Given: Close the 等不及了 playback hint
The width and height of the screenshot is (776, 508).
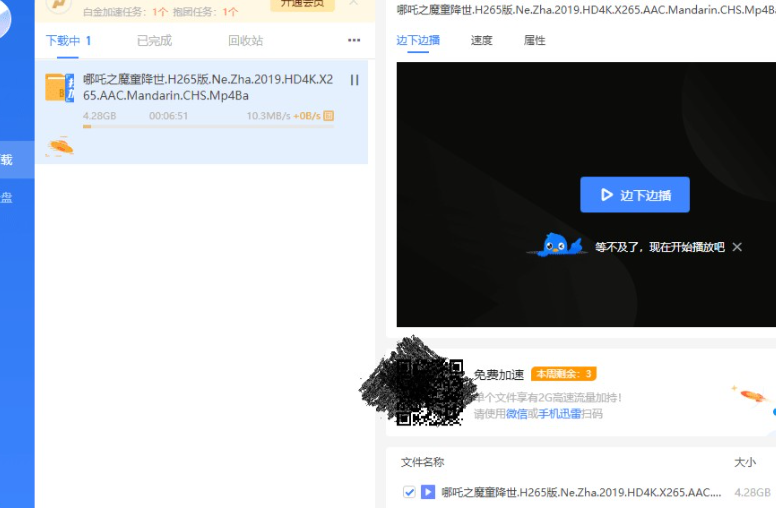Looking at the screenshot, I should tap(737, 247).
